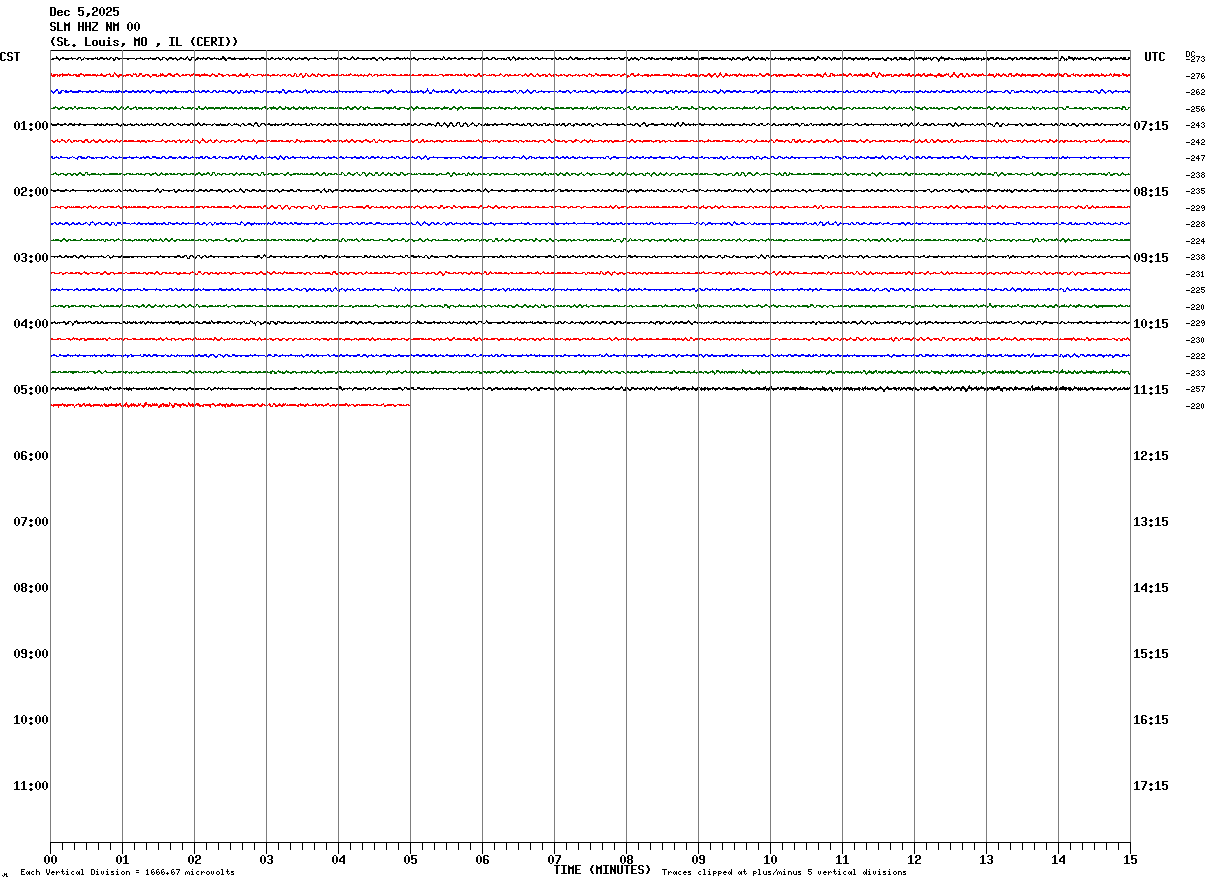Select the 08:00 CST time label

click(x=31, y=588)
